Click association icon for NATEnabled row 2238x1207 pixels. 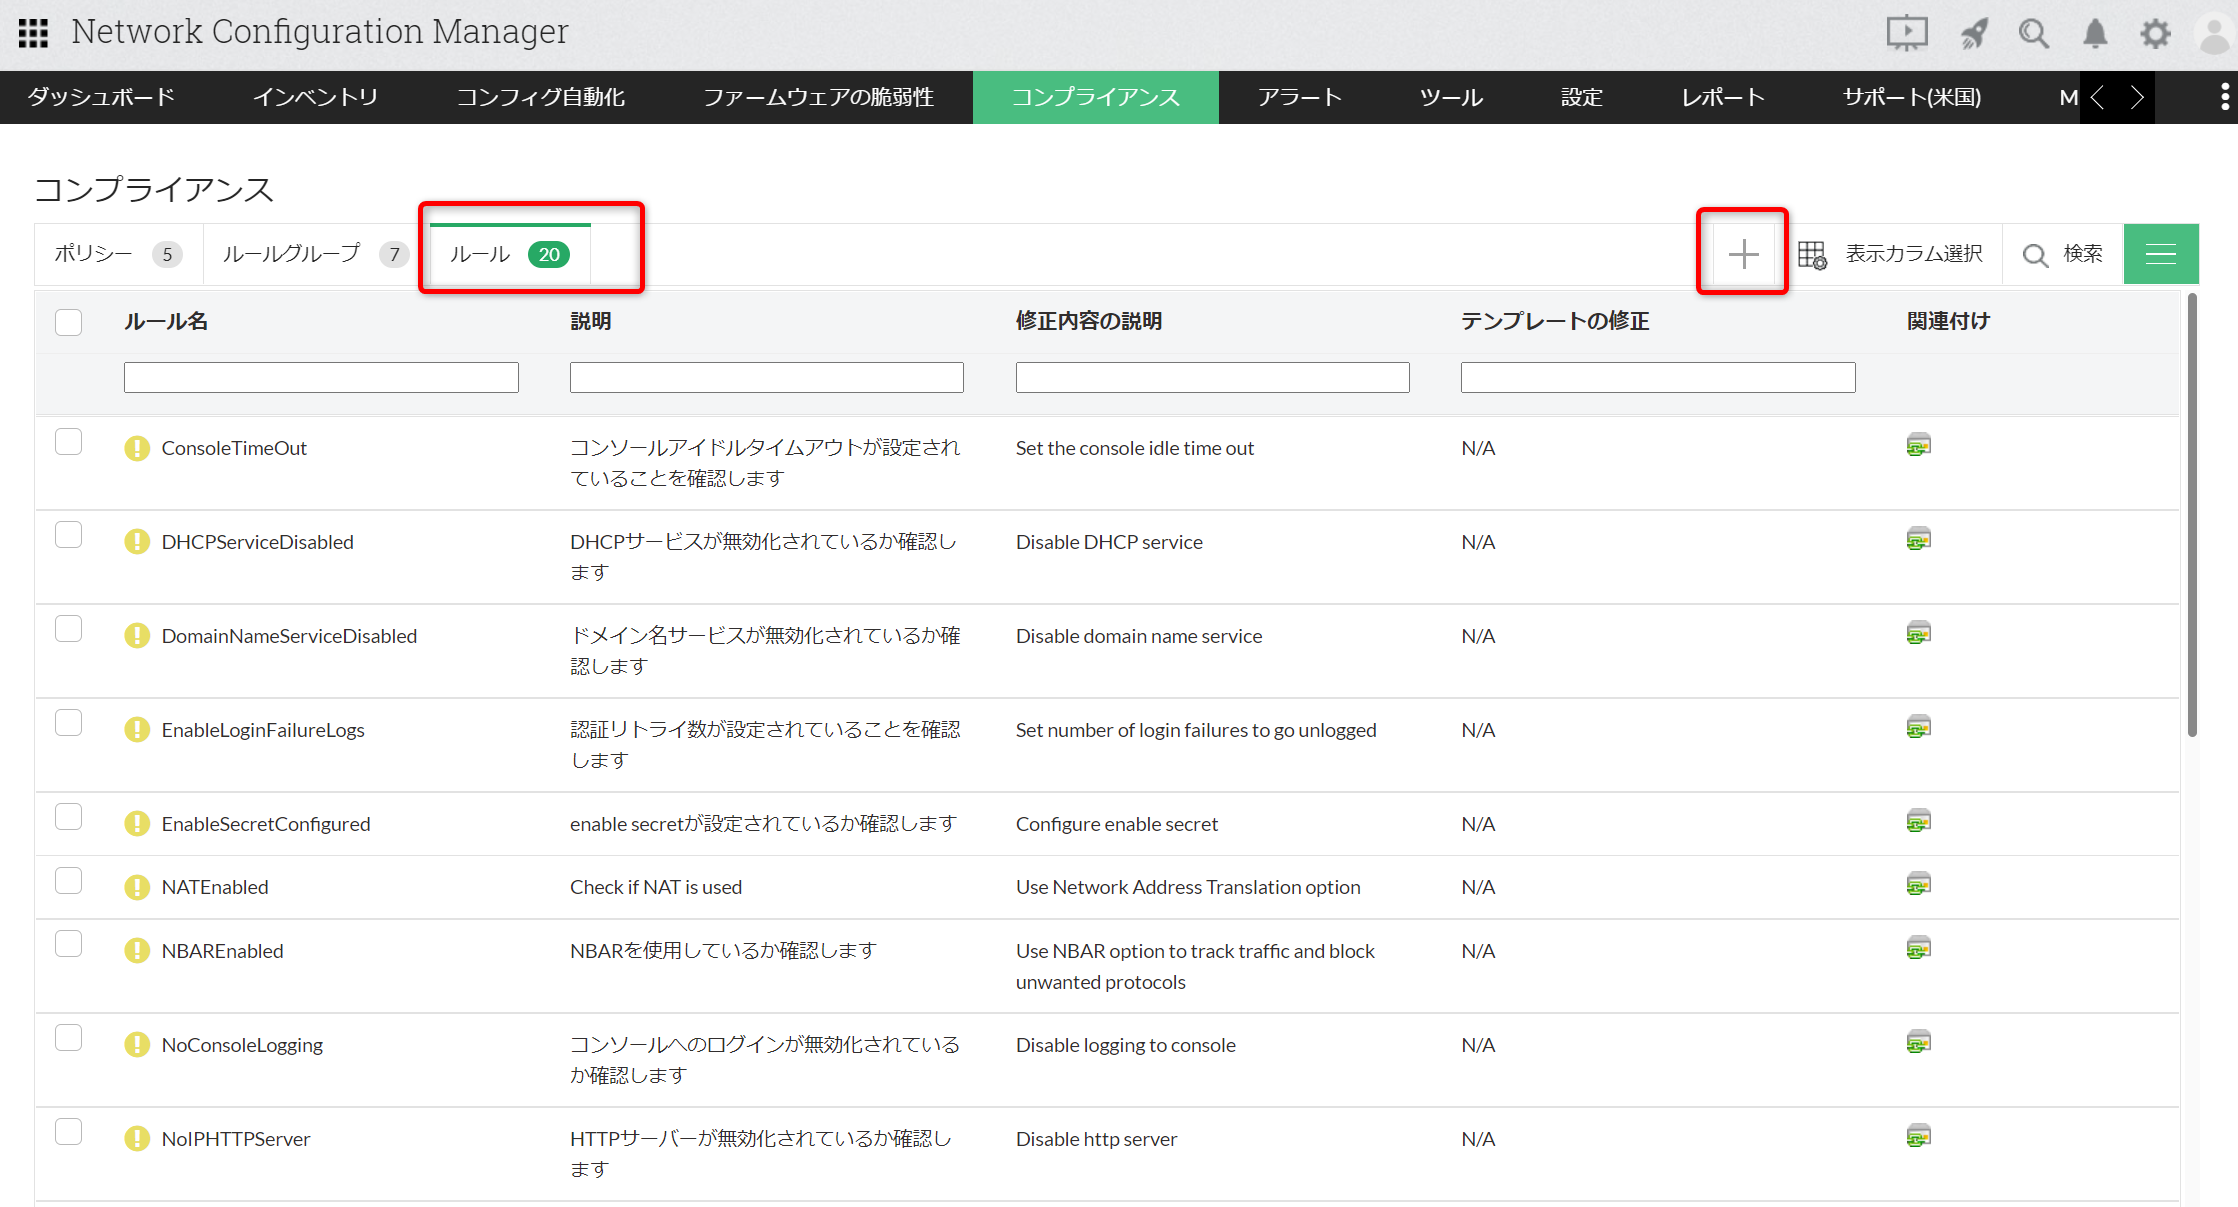coord(1918,885)
